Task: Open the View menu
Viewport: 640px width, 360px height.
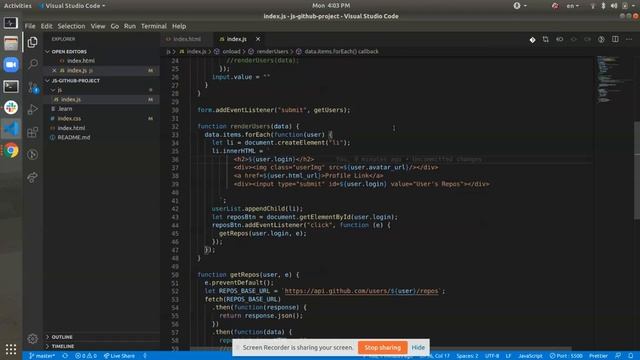Action: click(98, 26)
